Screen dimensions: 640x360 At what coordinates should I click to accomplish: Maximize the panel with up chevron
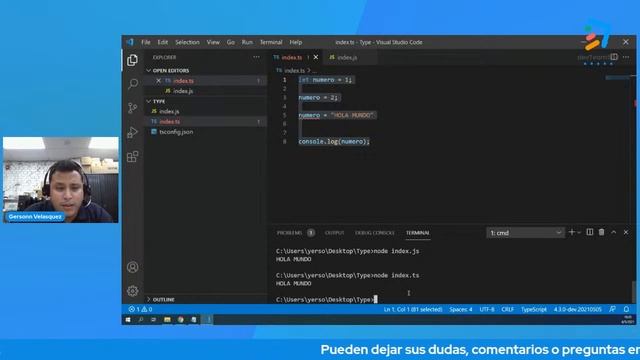tap(613, 232)
